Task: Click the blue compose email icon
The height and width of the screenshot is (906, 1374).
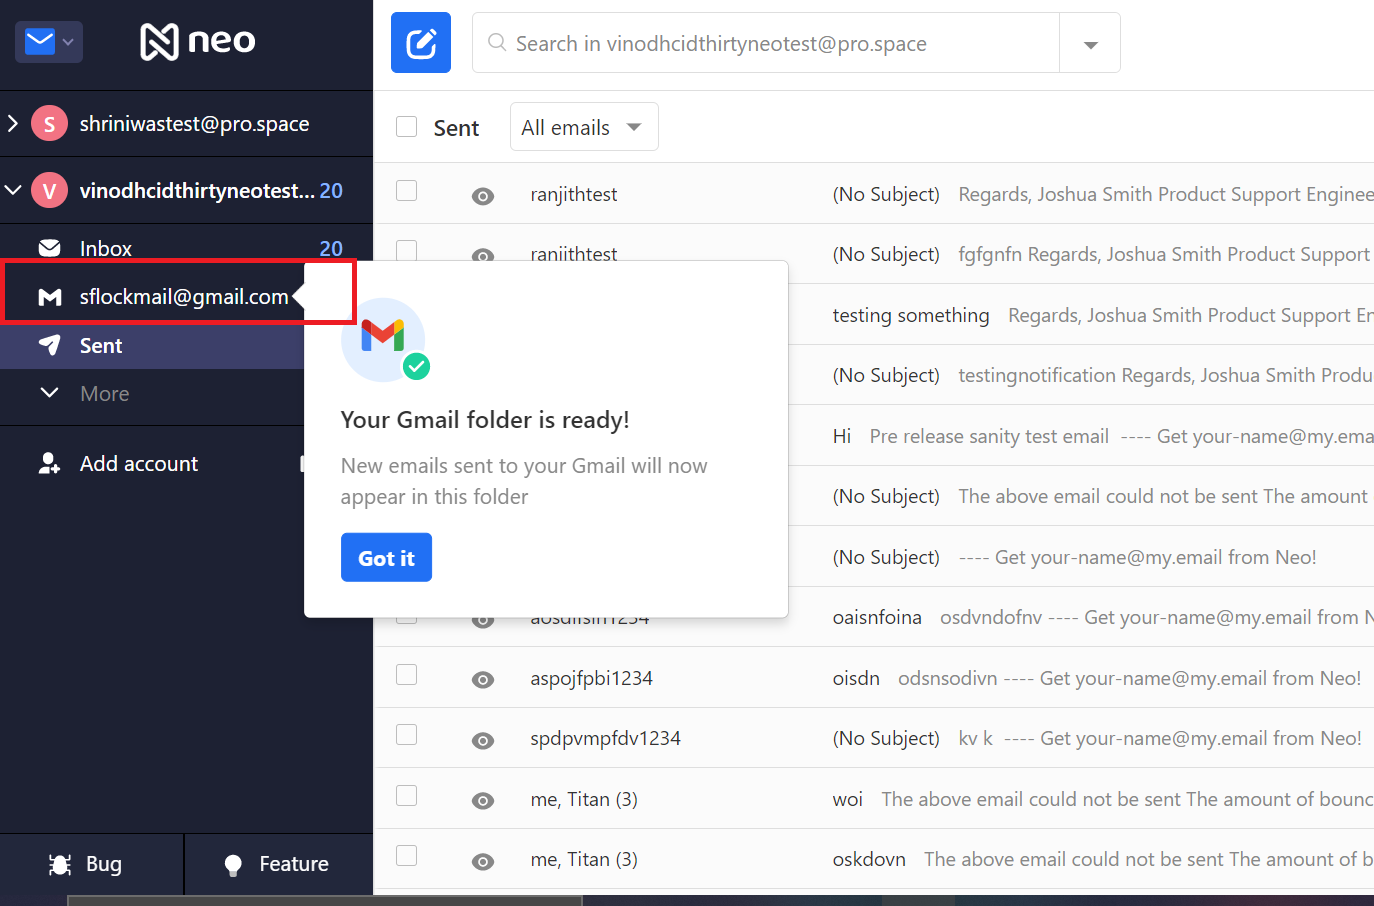Action: (x=421, y=43)
